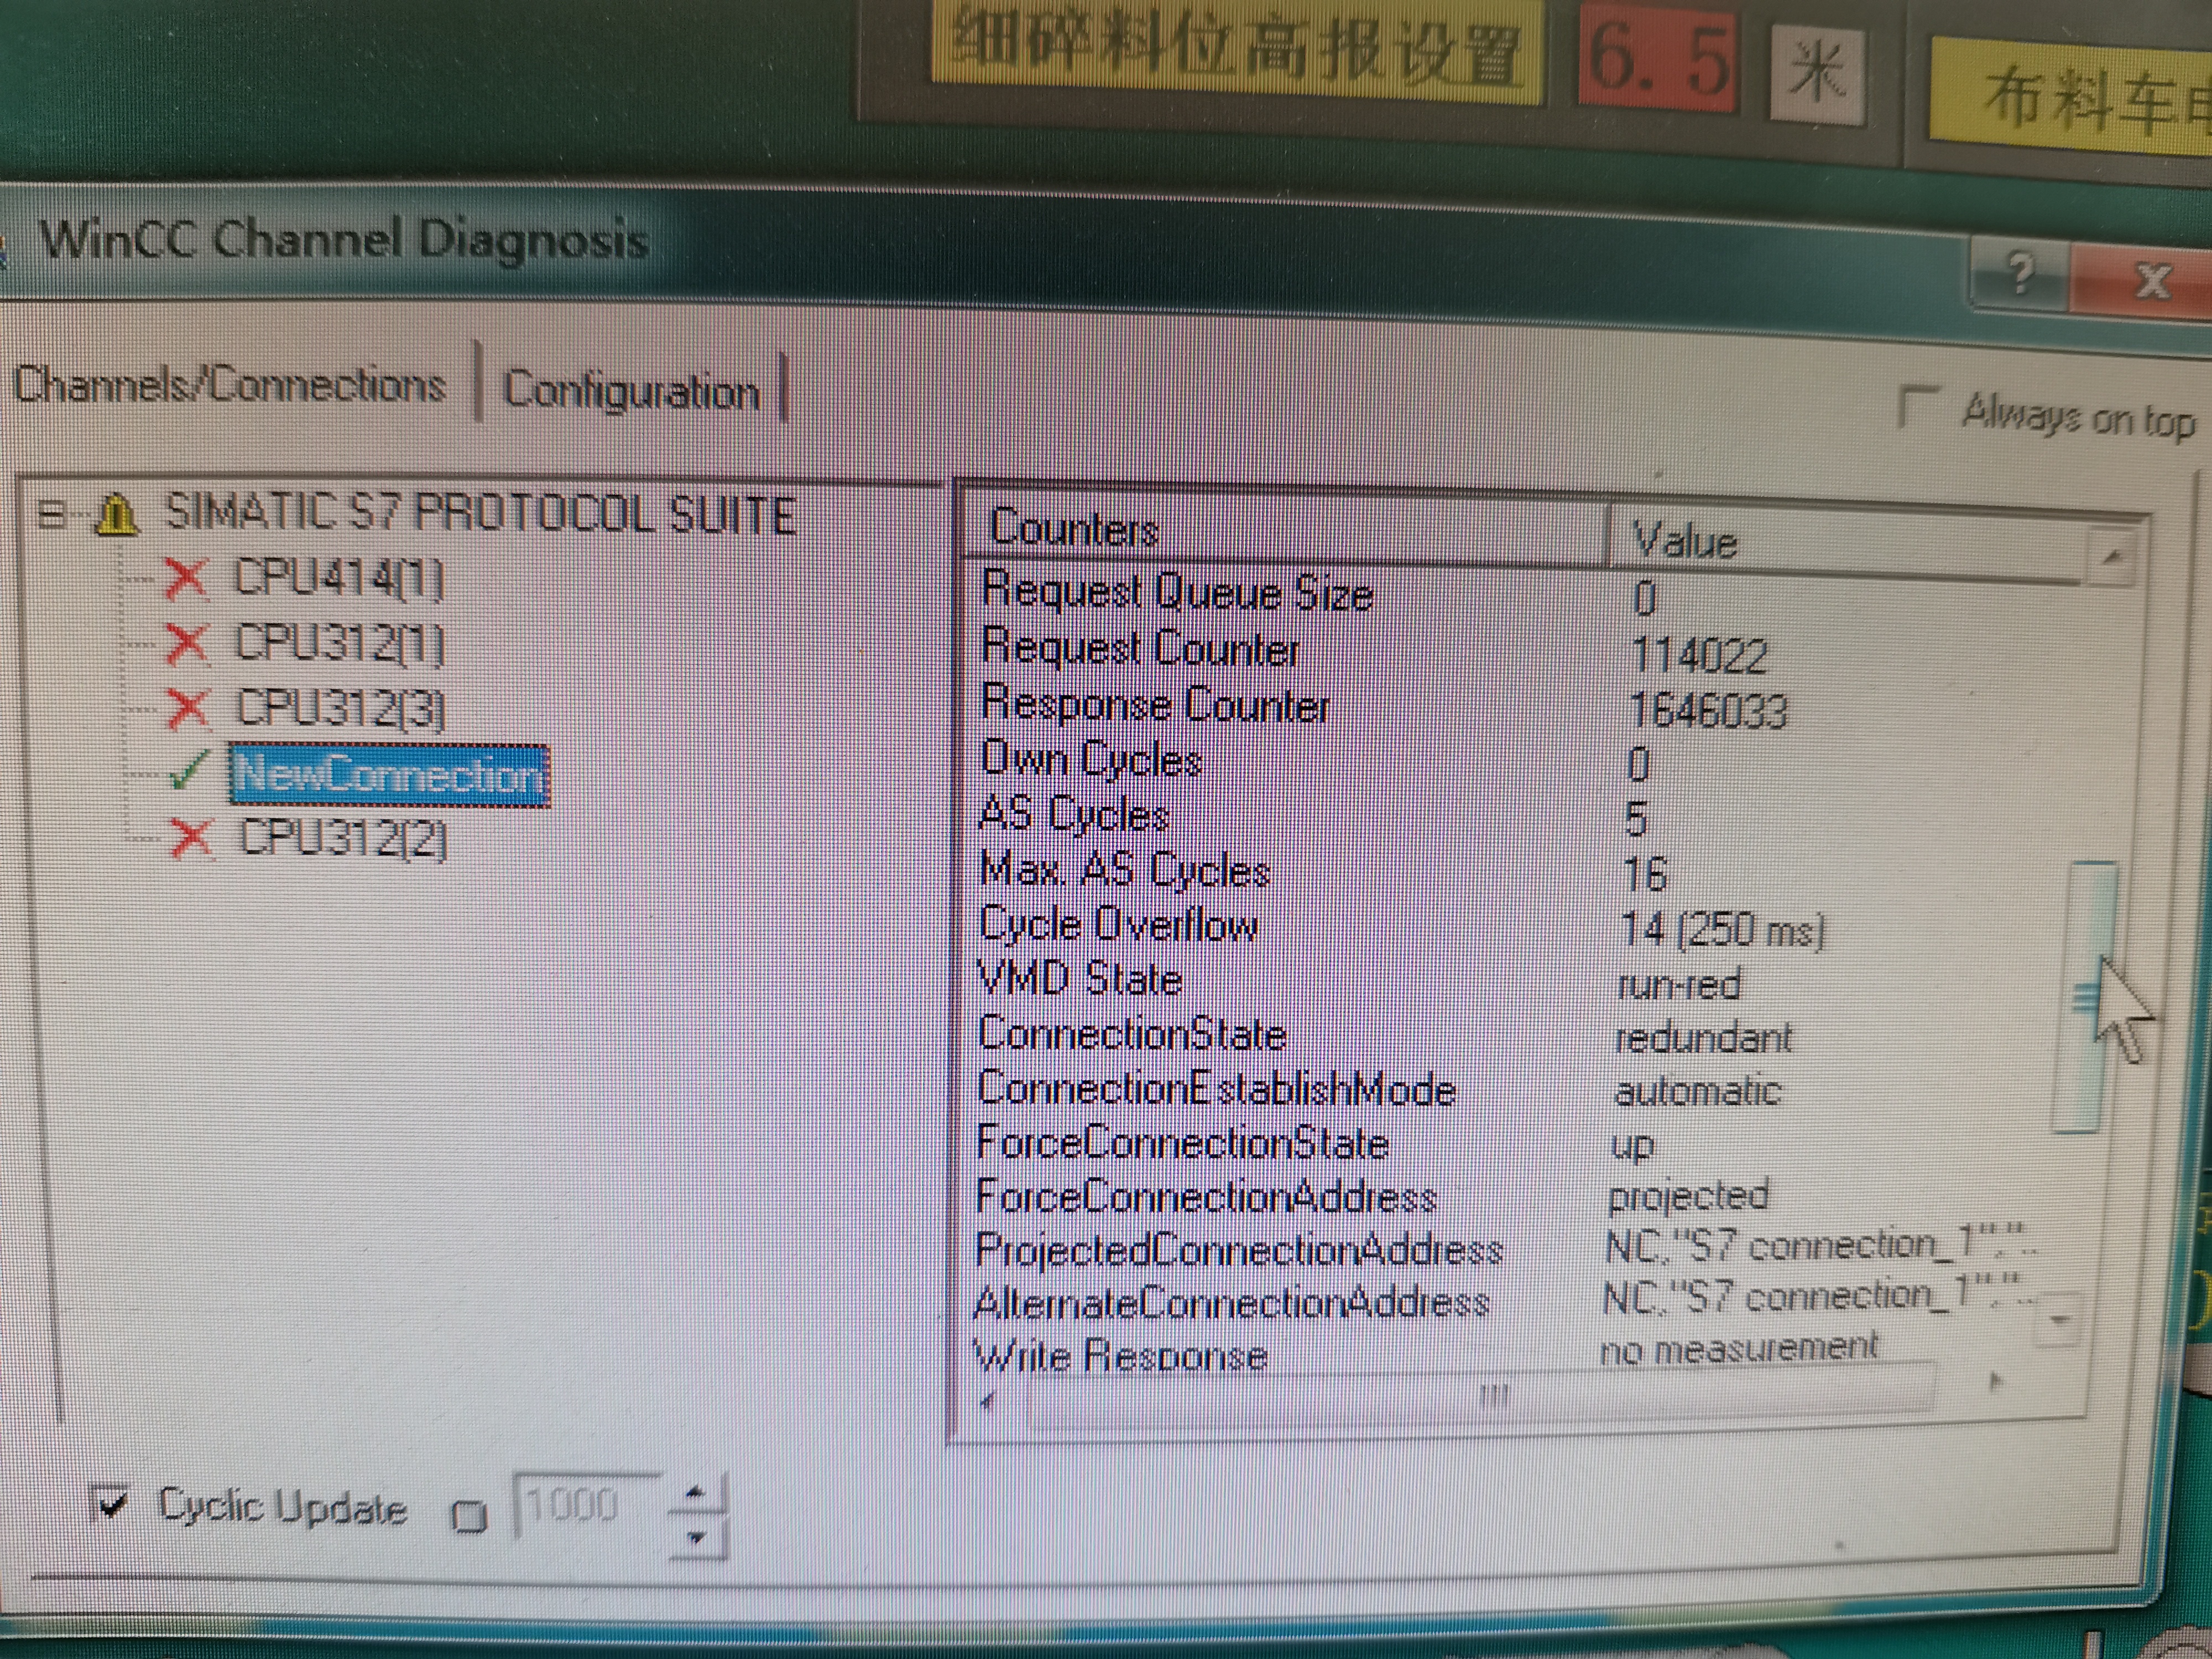
Task: Switch to the Configuration tab
Action: click(x=631, y=390)
